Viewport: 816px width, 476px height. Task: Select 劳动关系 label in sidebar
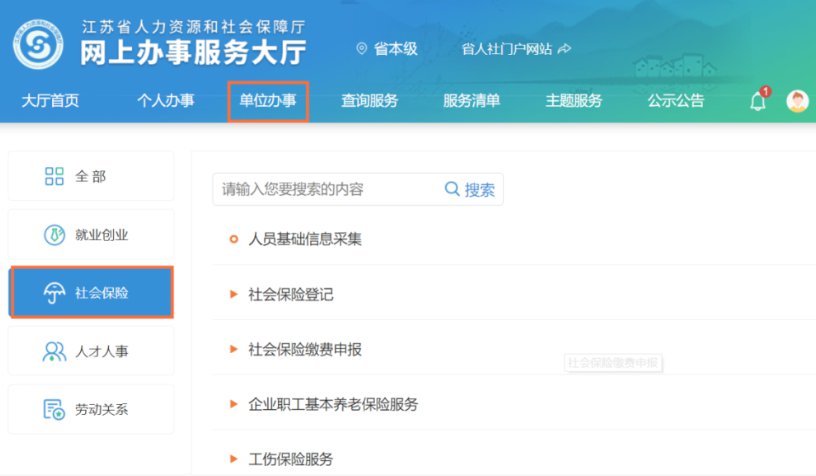101,409
